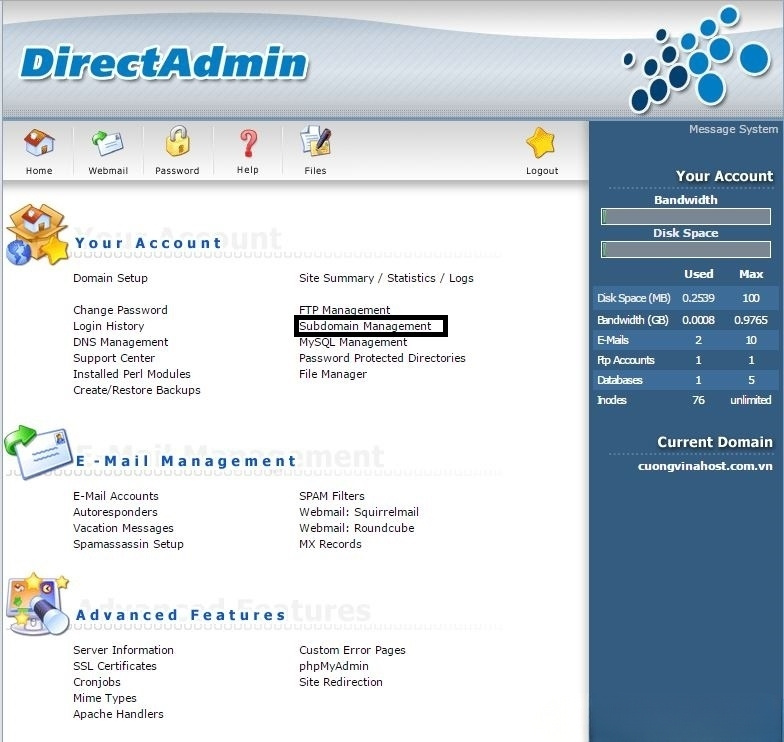Open E-Mail Accounts
This screenshot has width=784, height=742.
pyautogui.click(x=116, y=496)
